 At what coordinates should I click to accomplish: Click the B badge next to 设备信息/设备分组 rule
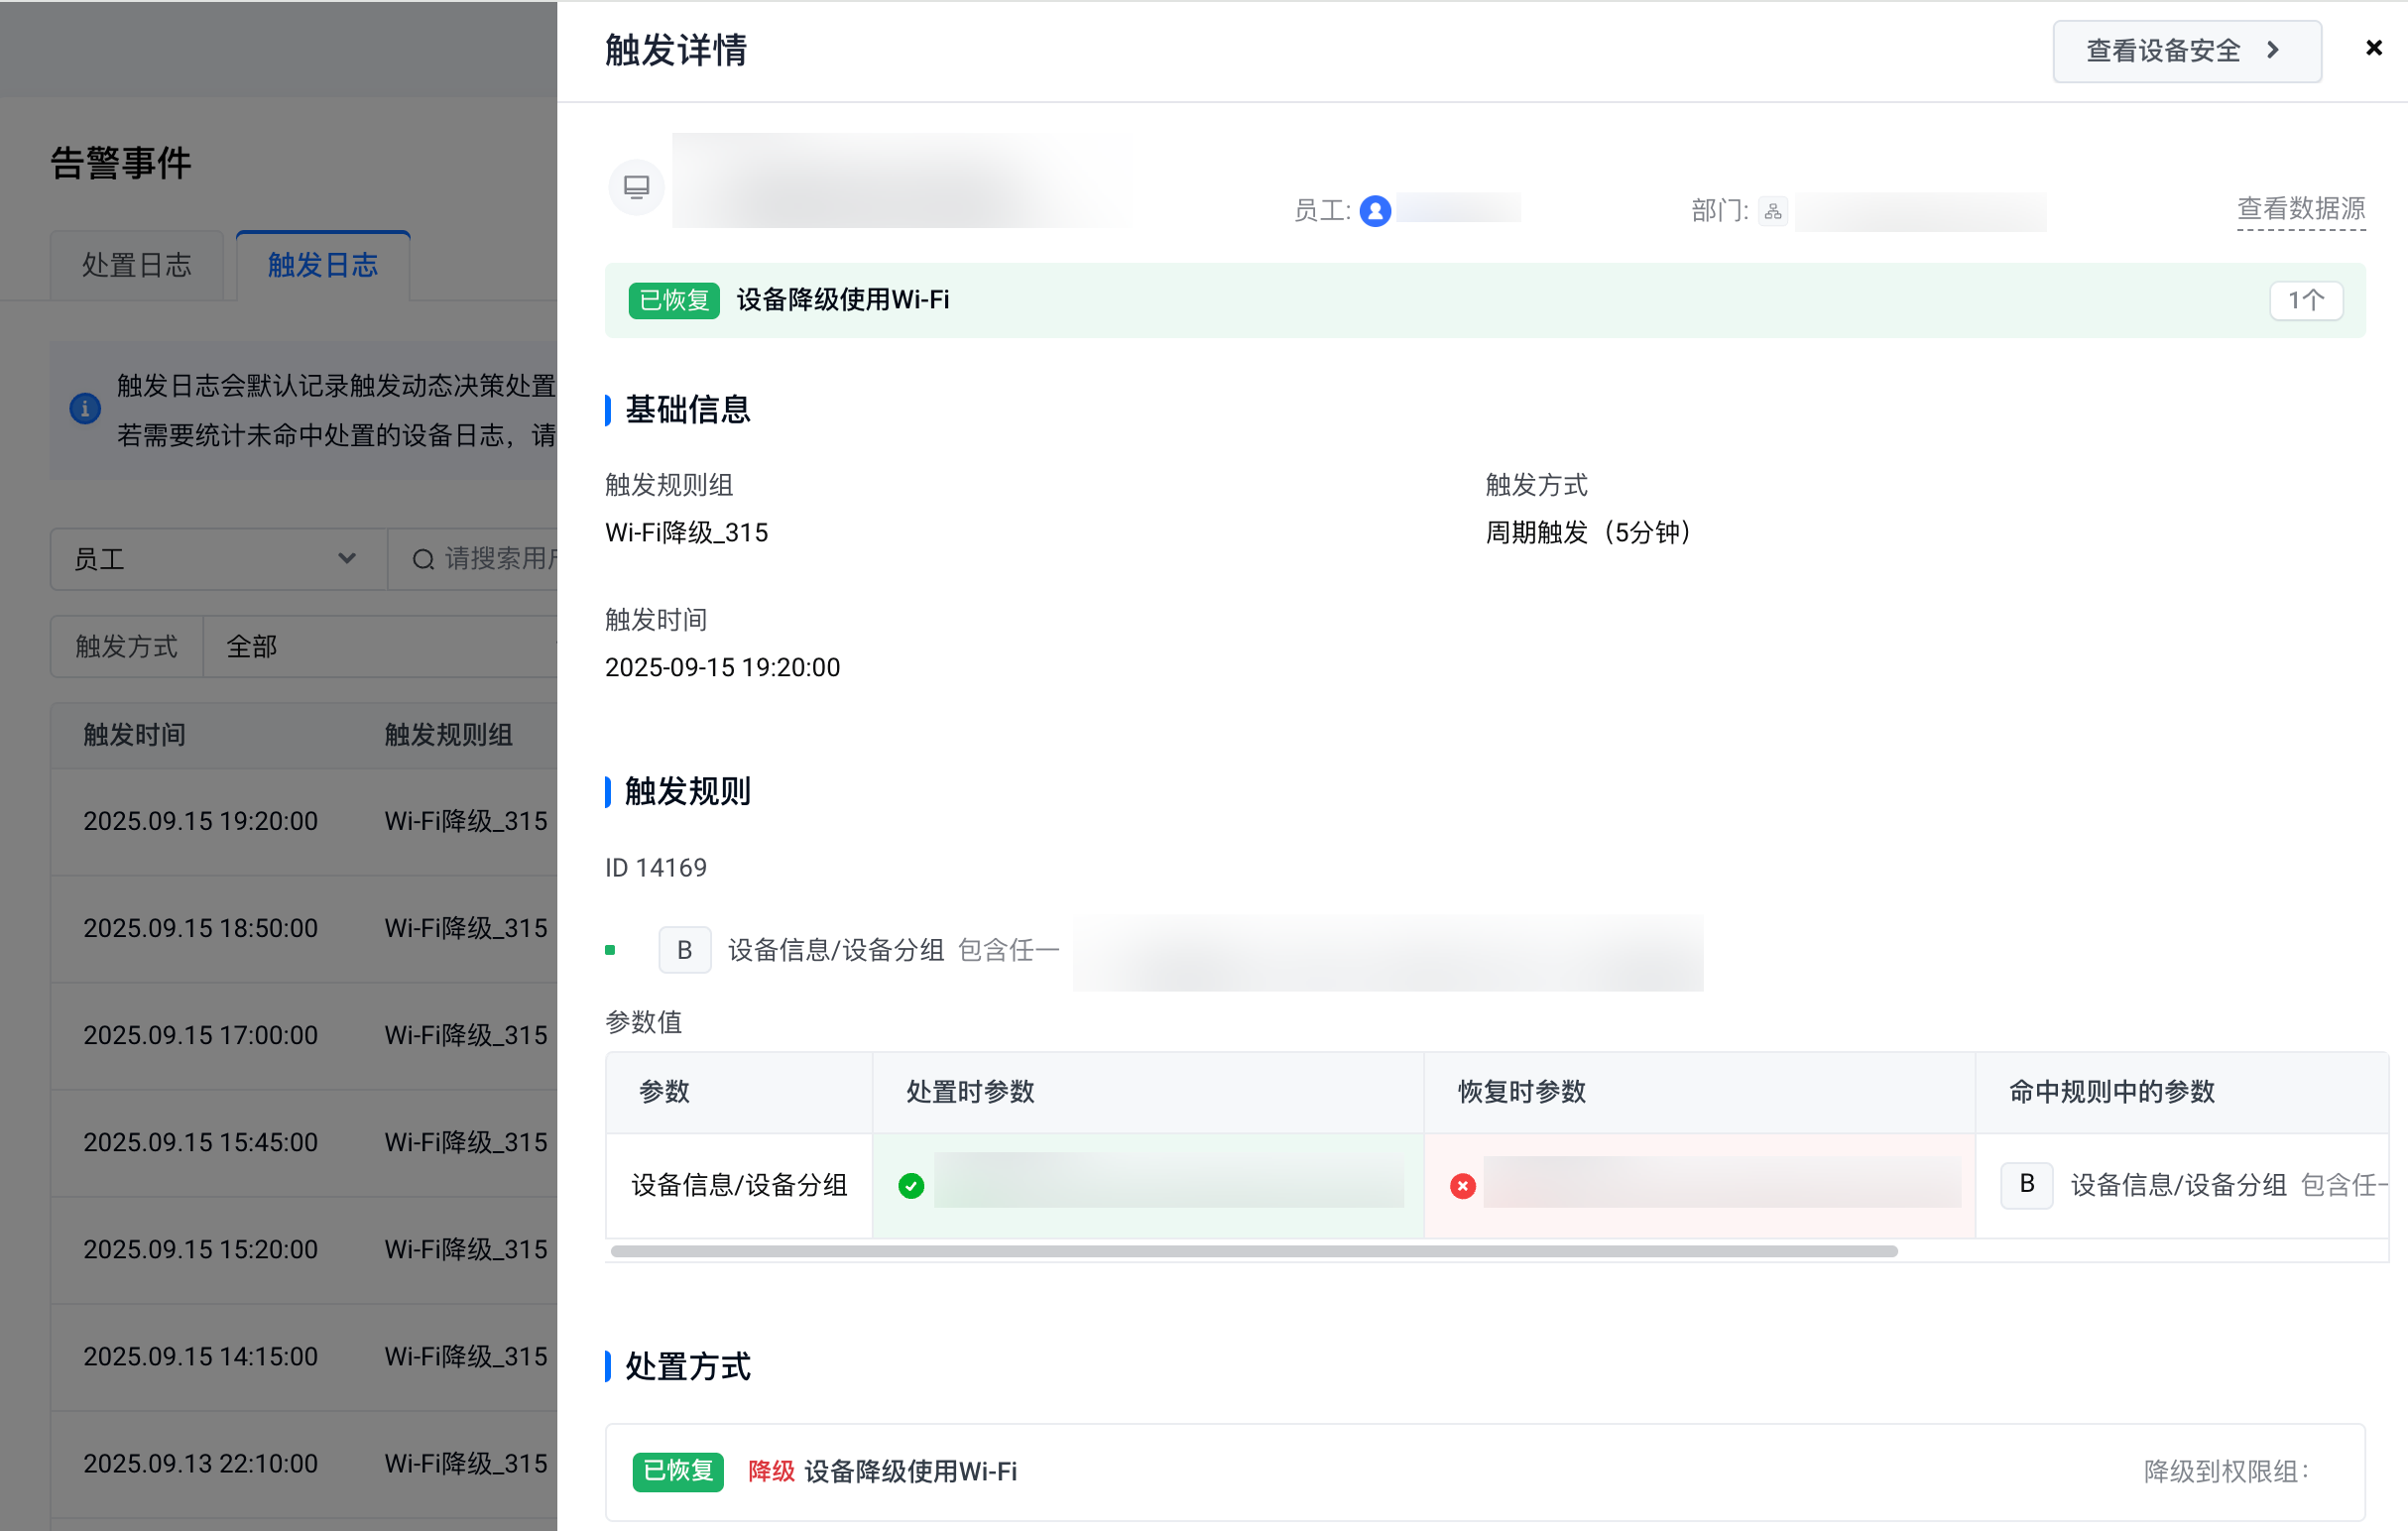(684, 950)
